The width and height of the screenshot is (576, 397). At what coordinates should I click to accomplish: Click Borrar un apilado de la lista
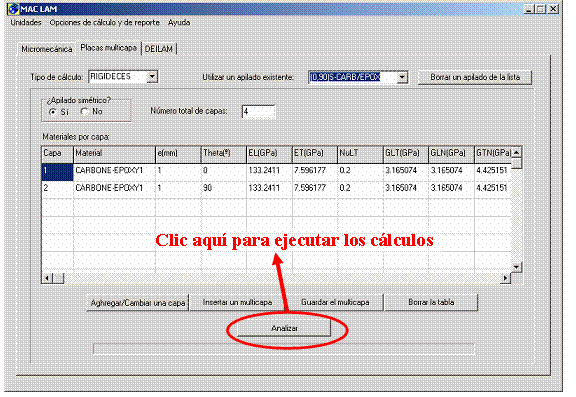tap(475, 77)
